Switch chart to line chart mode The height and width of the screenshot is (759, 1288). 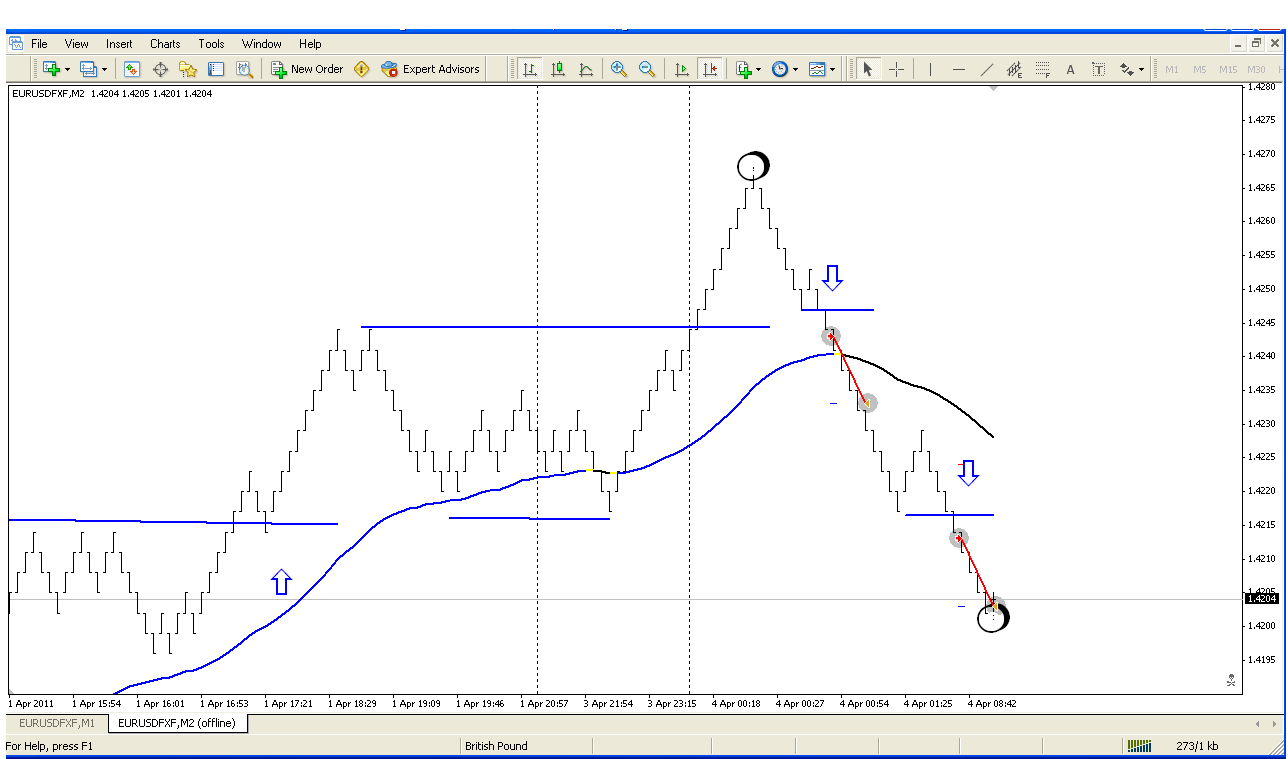click(586, 69)
